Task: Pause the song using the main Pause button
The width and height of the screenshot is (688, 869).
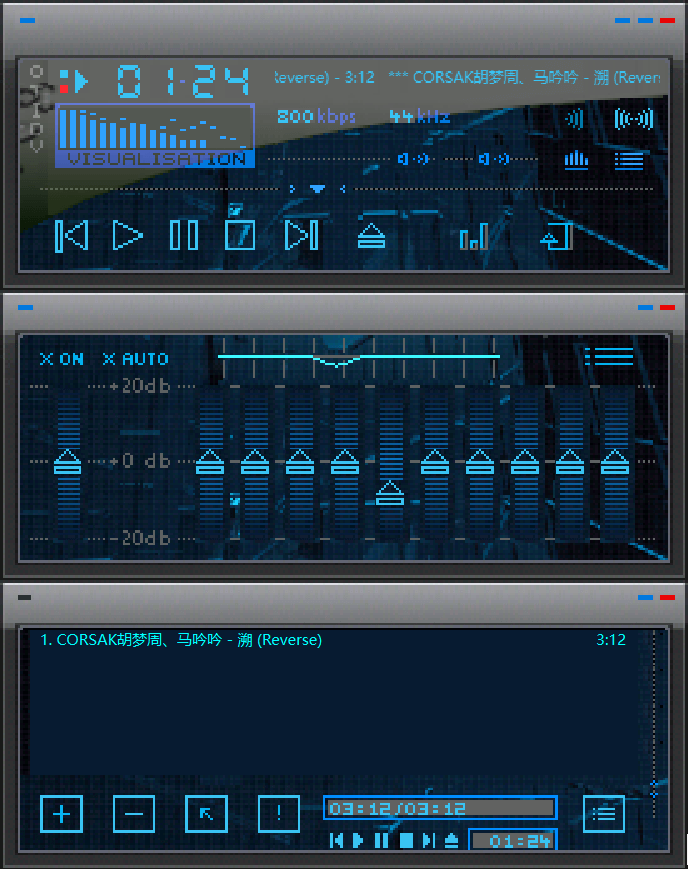Action: point(184,236)
